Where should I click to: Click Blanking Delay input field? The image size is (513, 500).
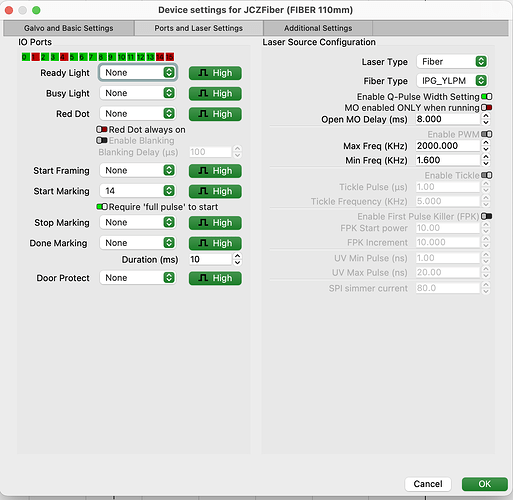point(210,152)
